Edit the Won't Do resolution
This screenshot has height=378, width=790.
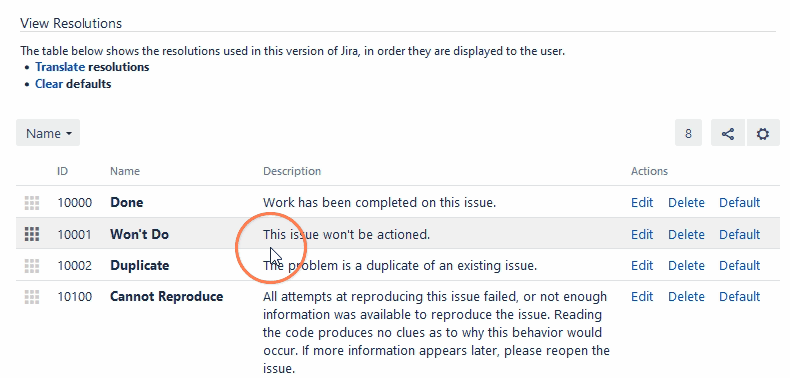pos(642,234)
